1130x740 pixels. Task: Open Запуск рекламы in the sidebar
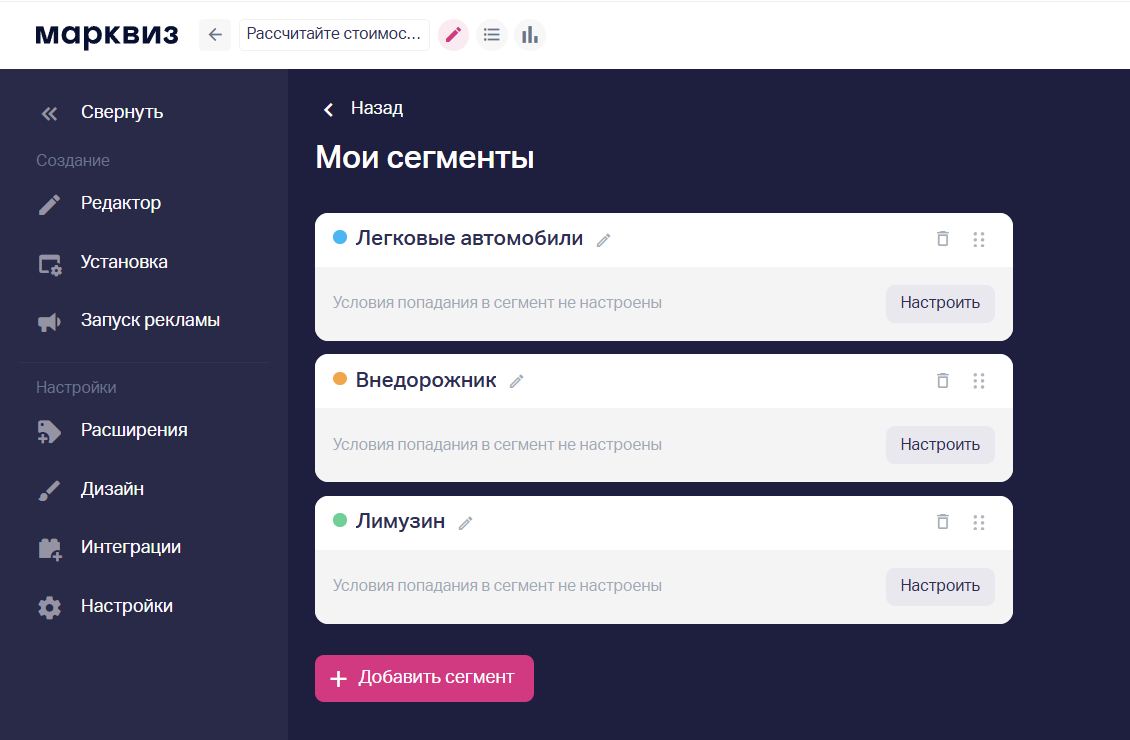point(150,320)
